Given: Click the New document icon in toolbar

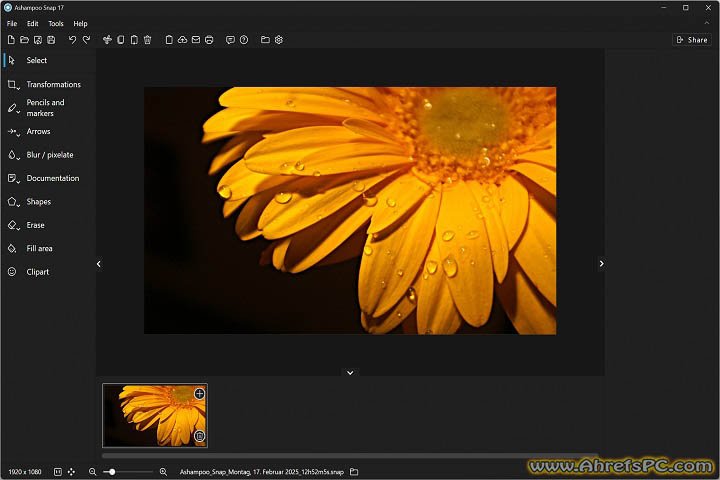Looking at the screenshot, I should pos(11,40).
